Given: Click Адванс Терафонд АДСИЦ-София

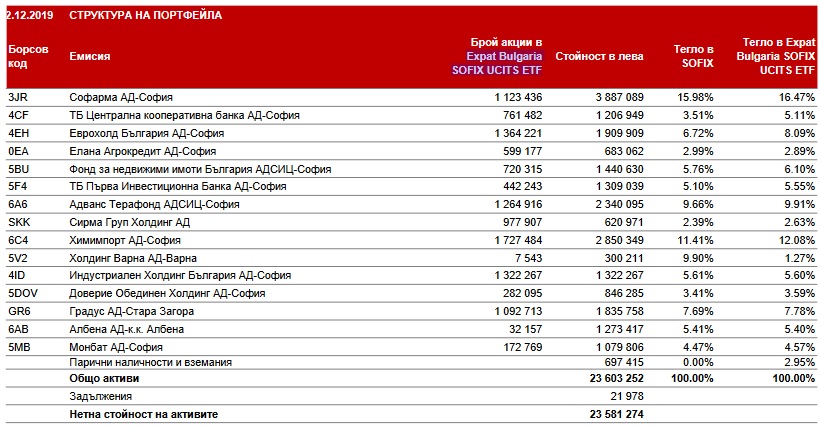Looking at the screenshot, I should click(x=154, y=204).
